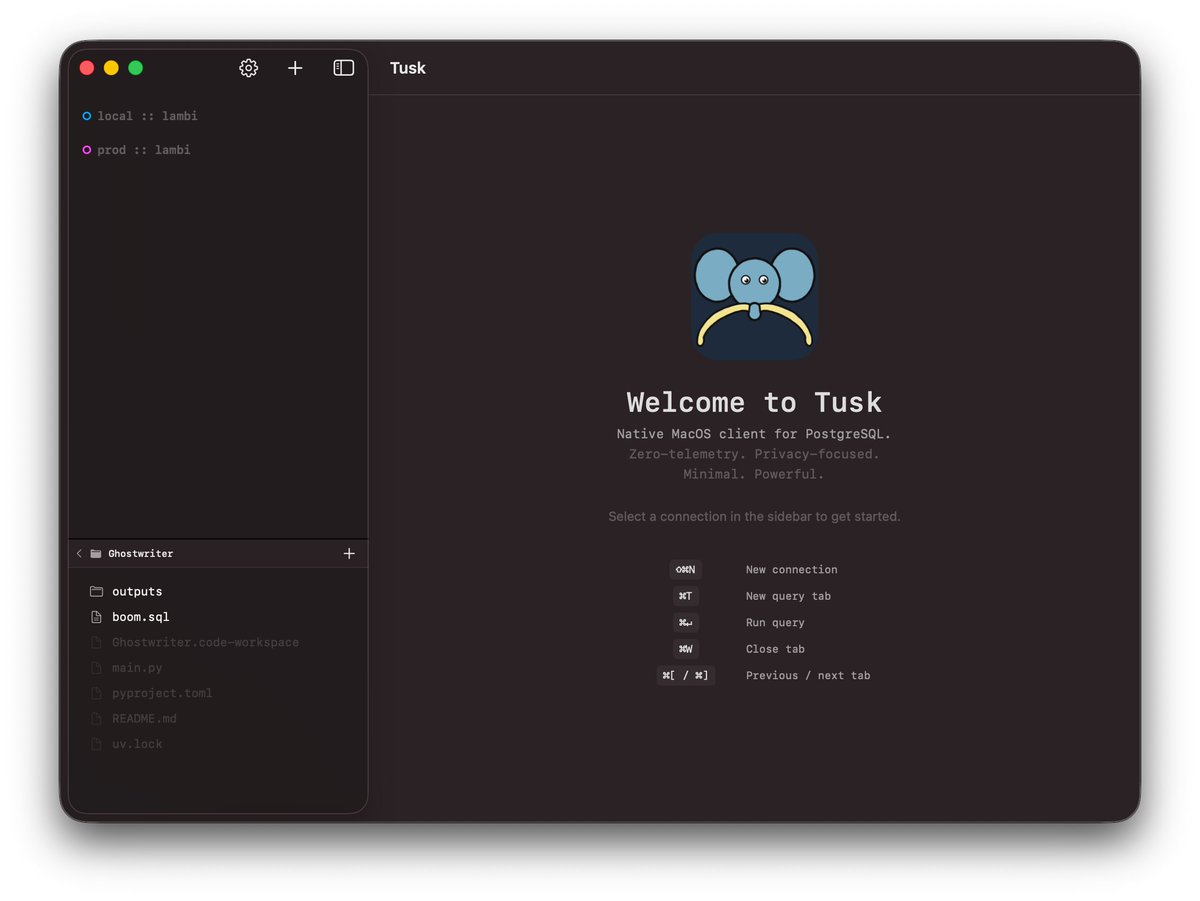Select the uv.lock file
1200x901 pixels.
(x=137, y=744)
